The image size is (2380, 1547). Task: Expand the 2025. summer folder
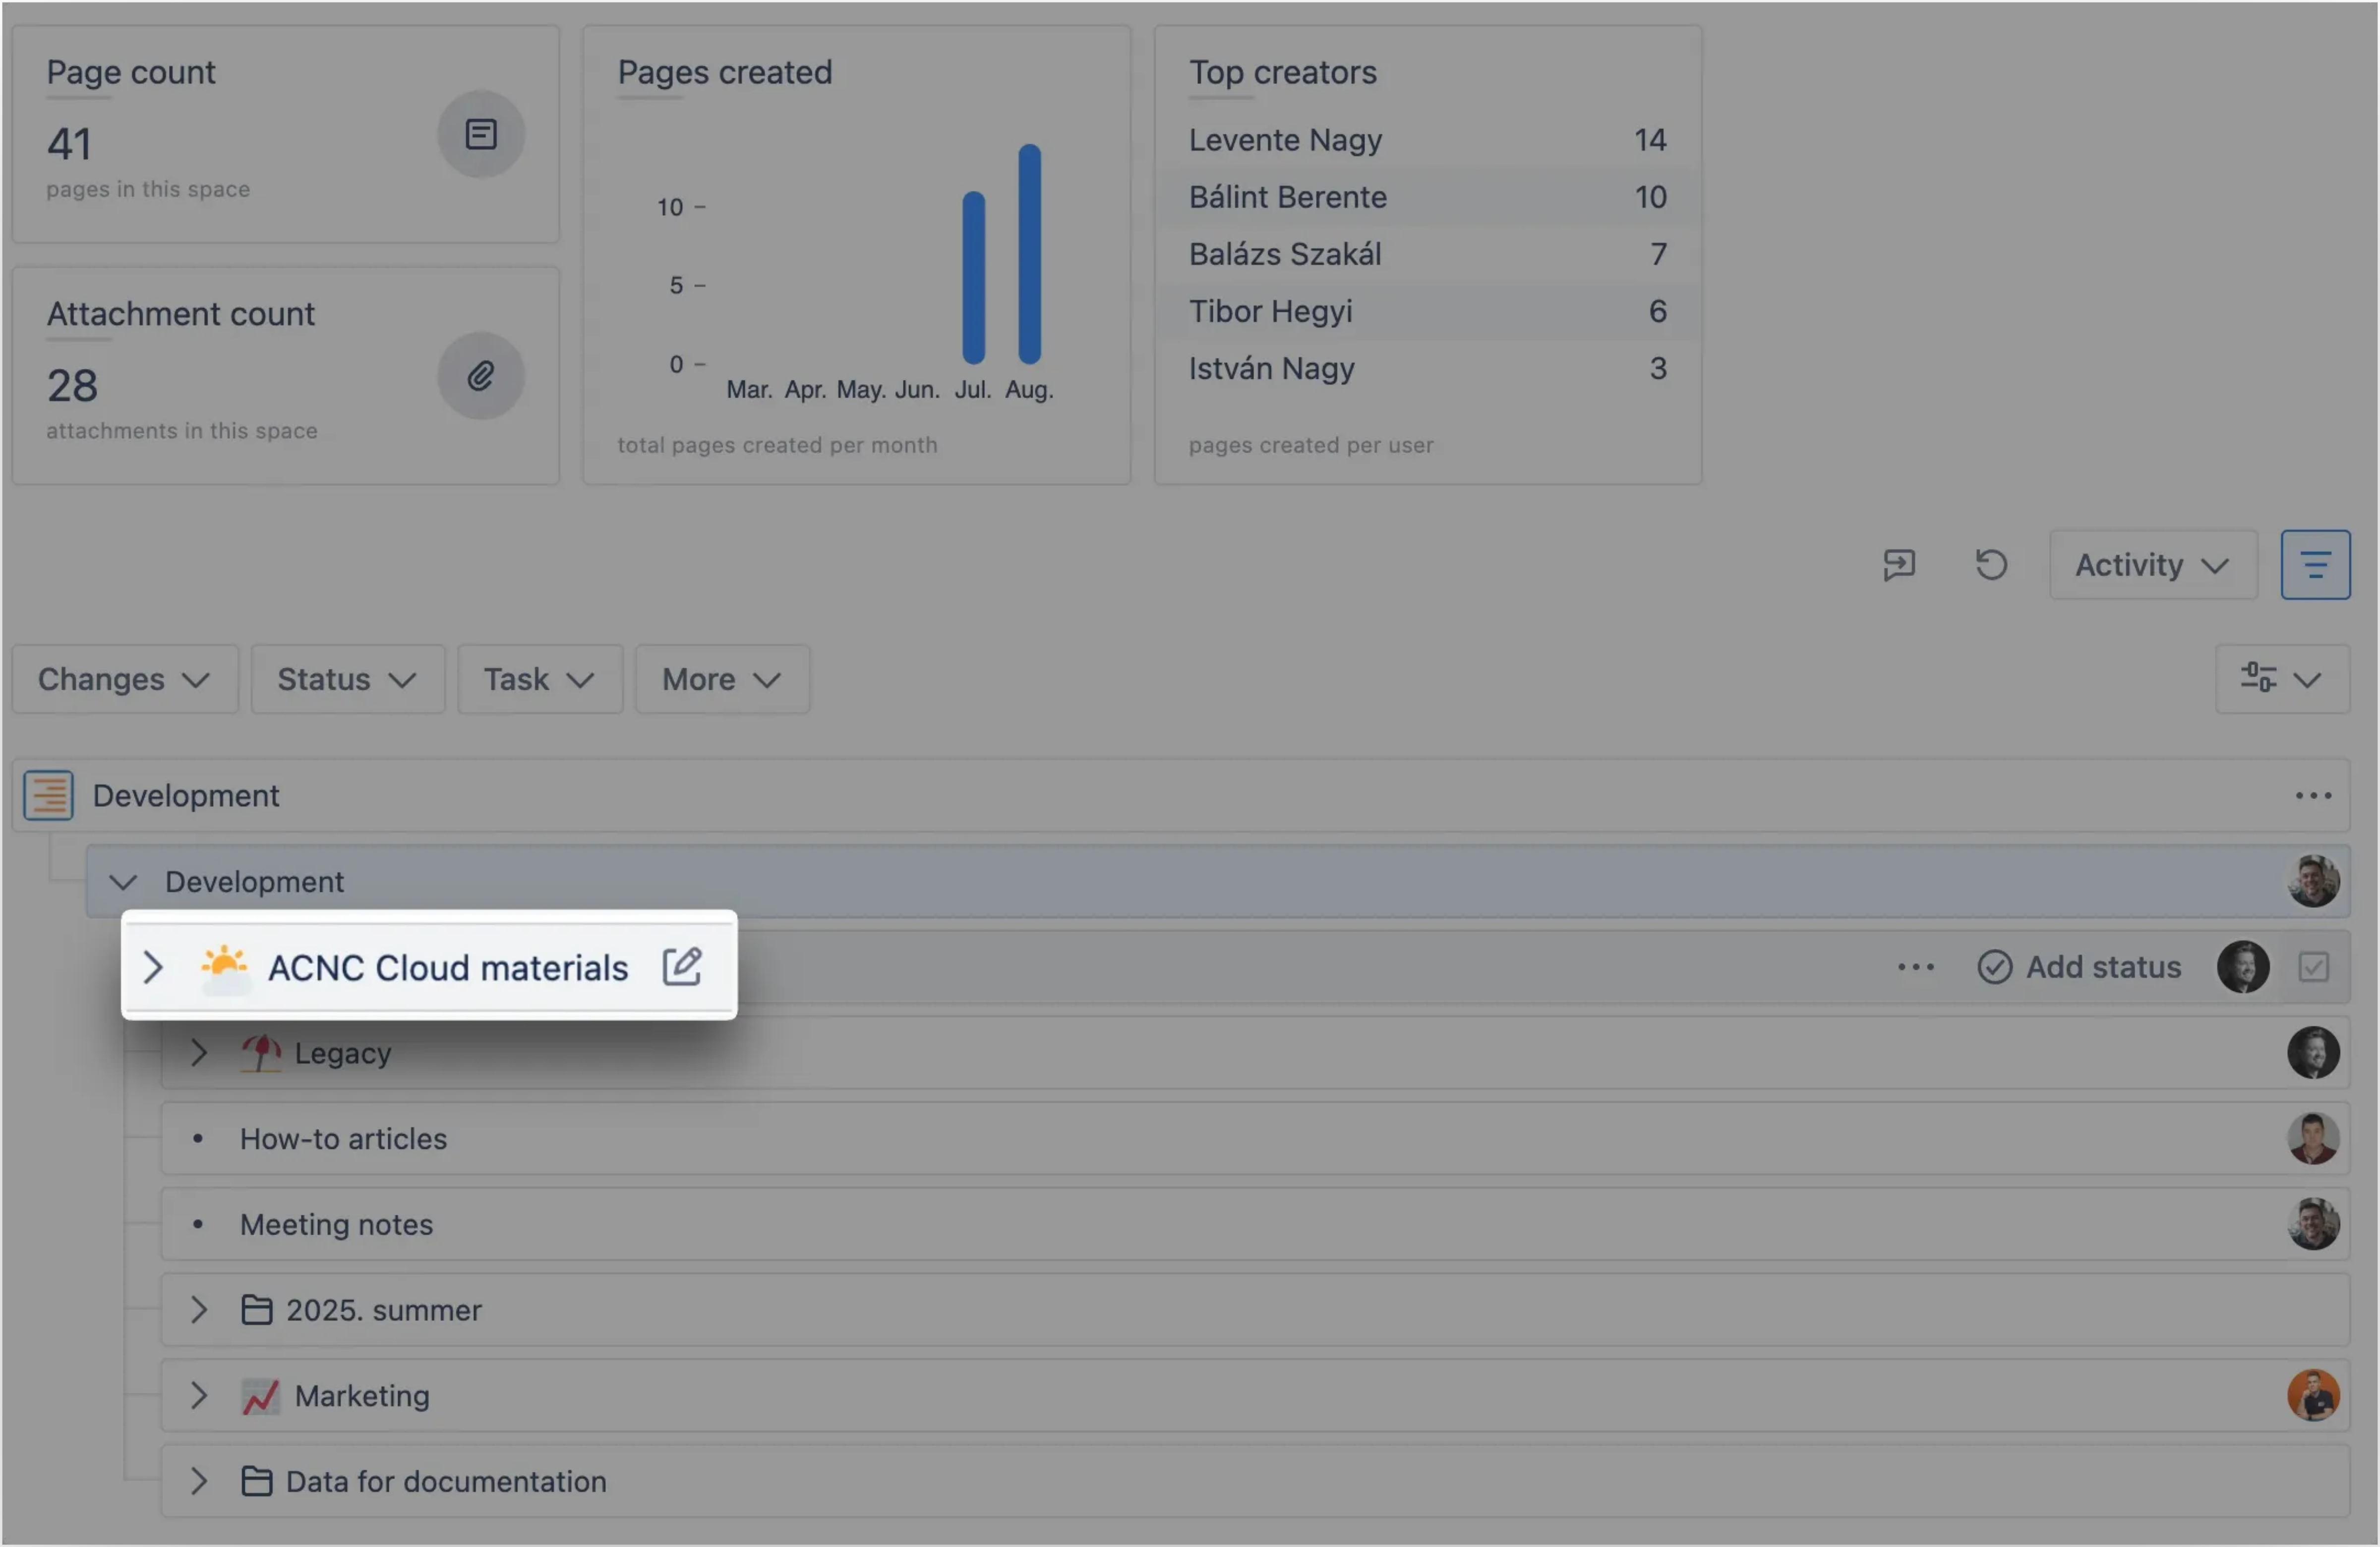coord(199,1310)
